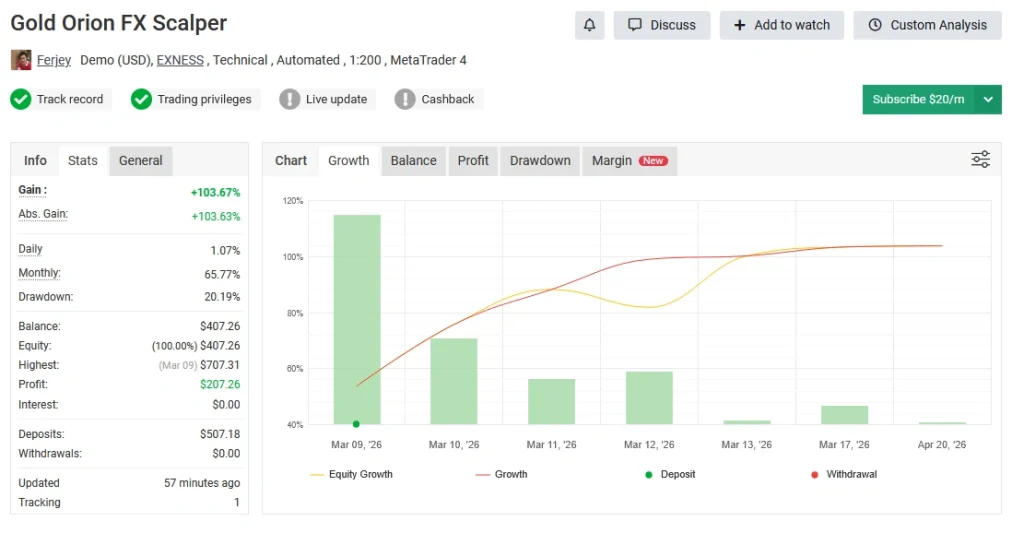Switch to the Profit chart tab
Viewport: 1024px width, 533px height.
coord(473,161)
